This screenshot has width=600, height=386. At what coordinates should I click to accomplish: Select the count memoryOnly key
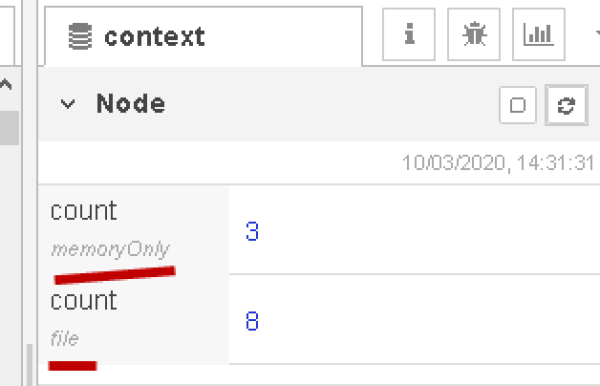point(83,210)
